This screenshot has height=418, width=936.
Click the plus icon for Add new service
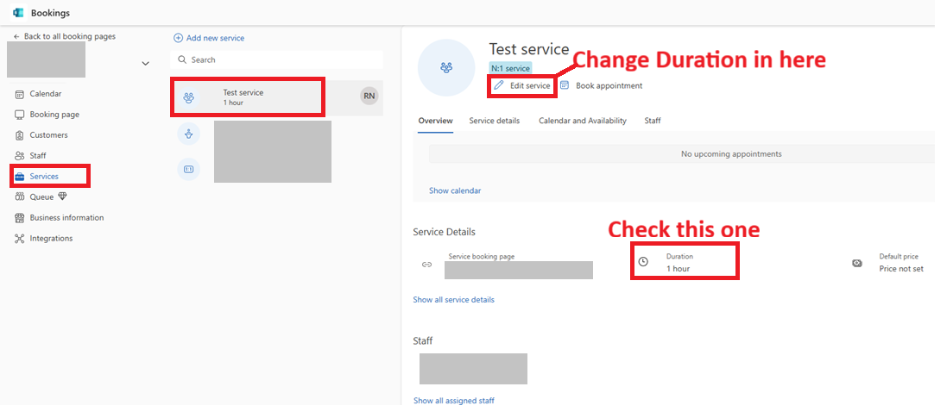click(178, 38)
